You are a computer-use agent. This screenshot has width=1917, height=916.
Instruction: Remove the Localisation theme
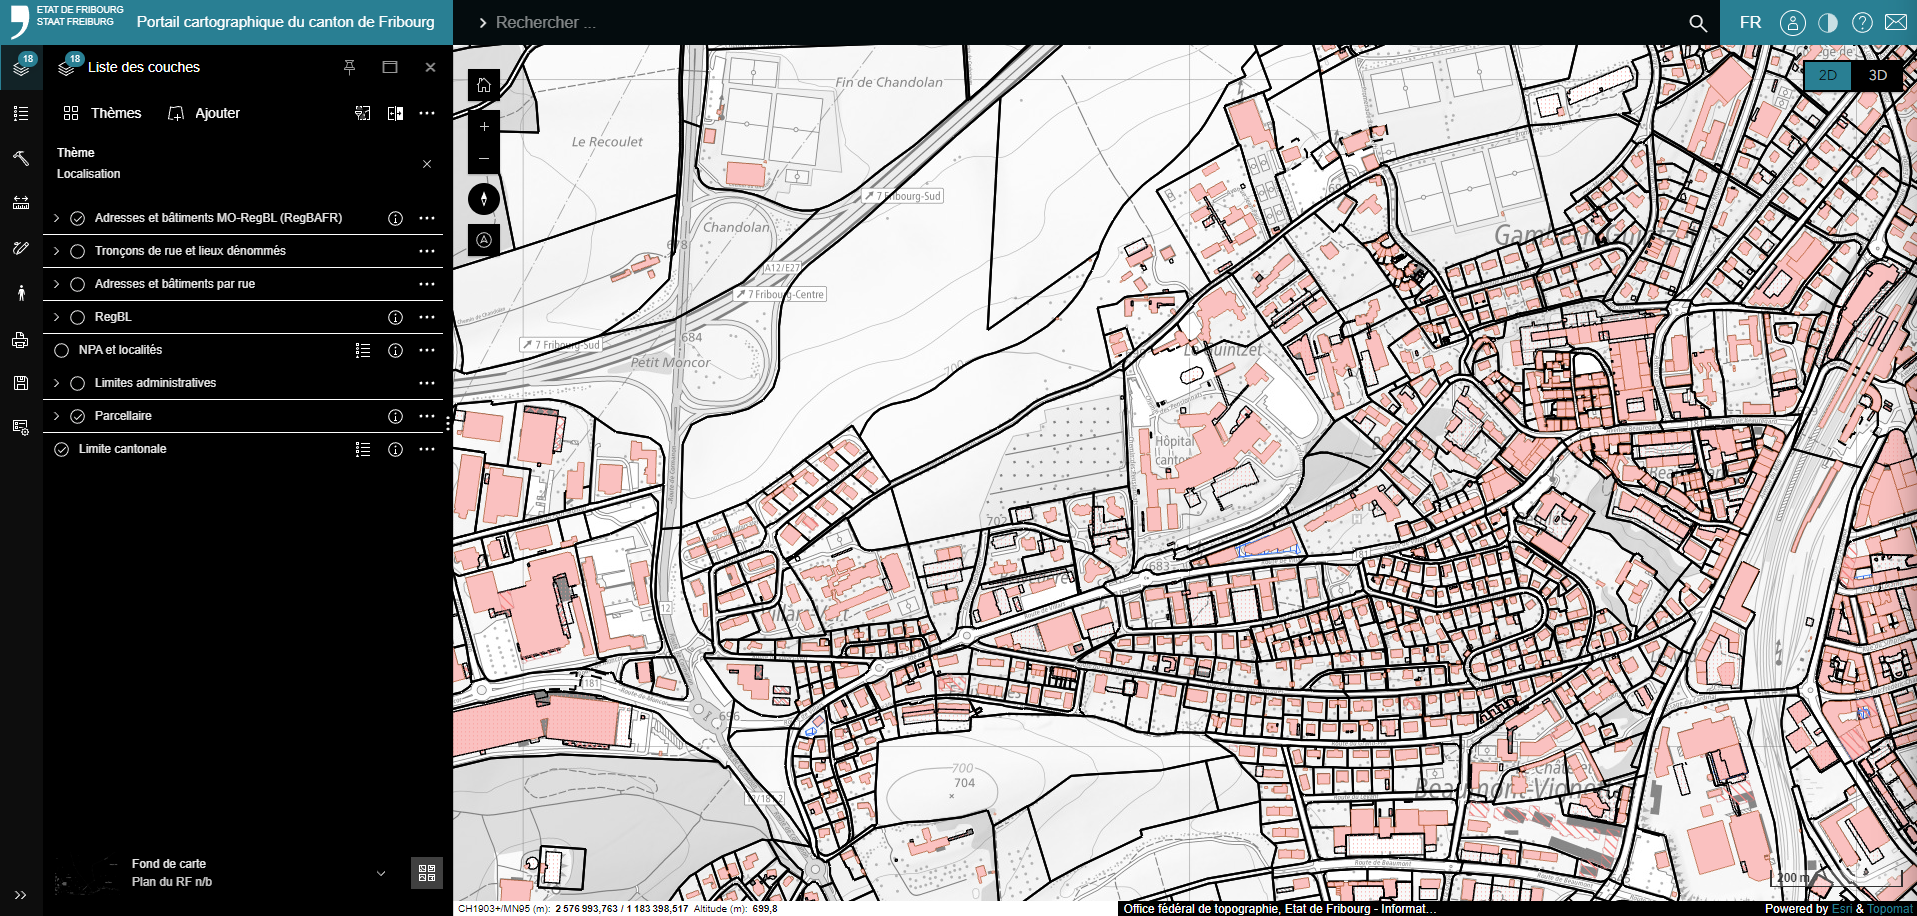[427, 164]
